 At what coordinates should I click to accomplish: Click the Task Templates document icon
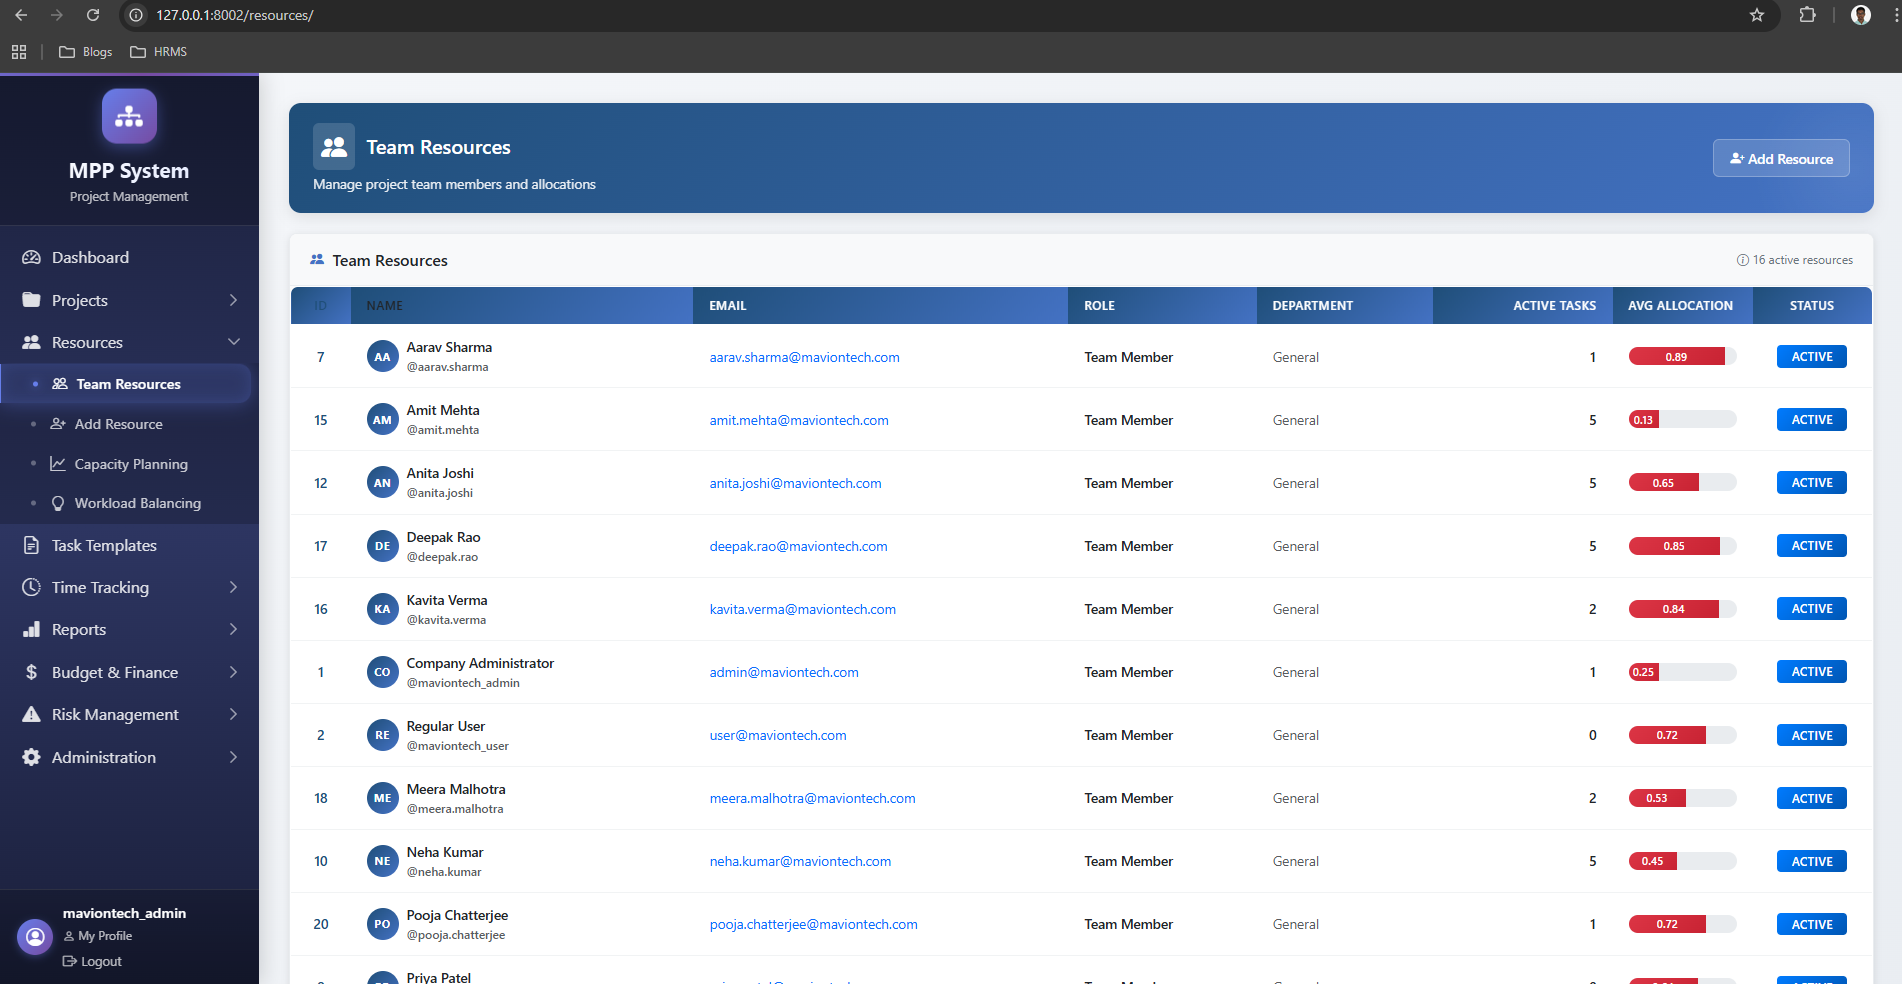tap(31, 545)
